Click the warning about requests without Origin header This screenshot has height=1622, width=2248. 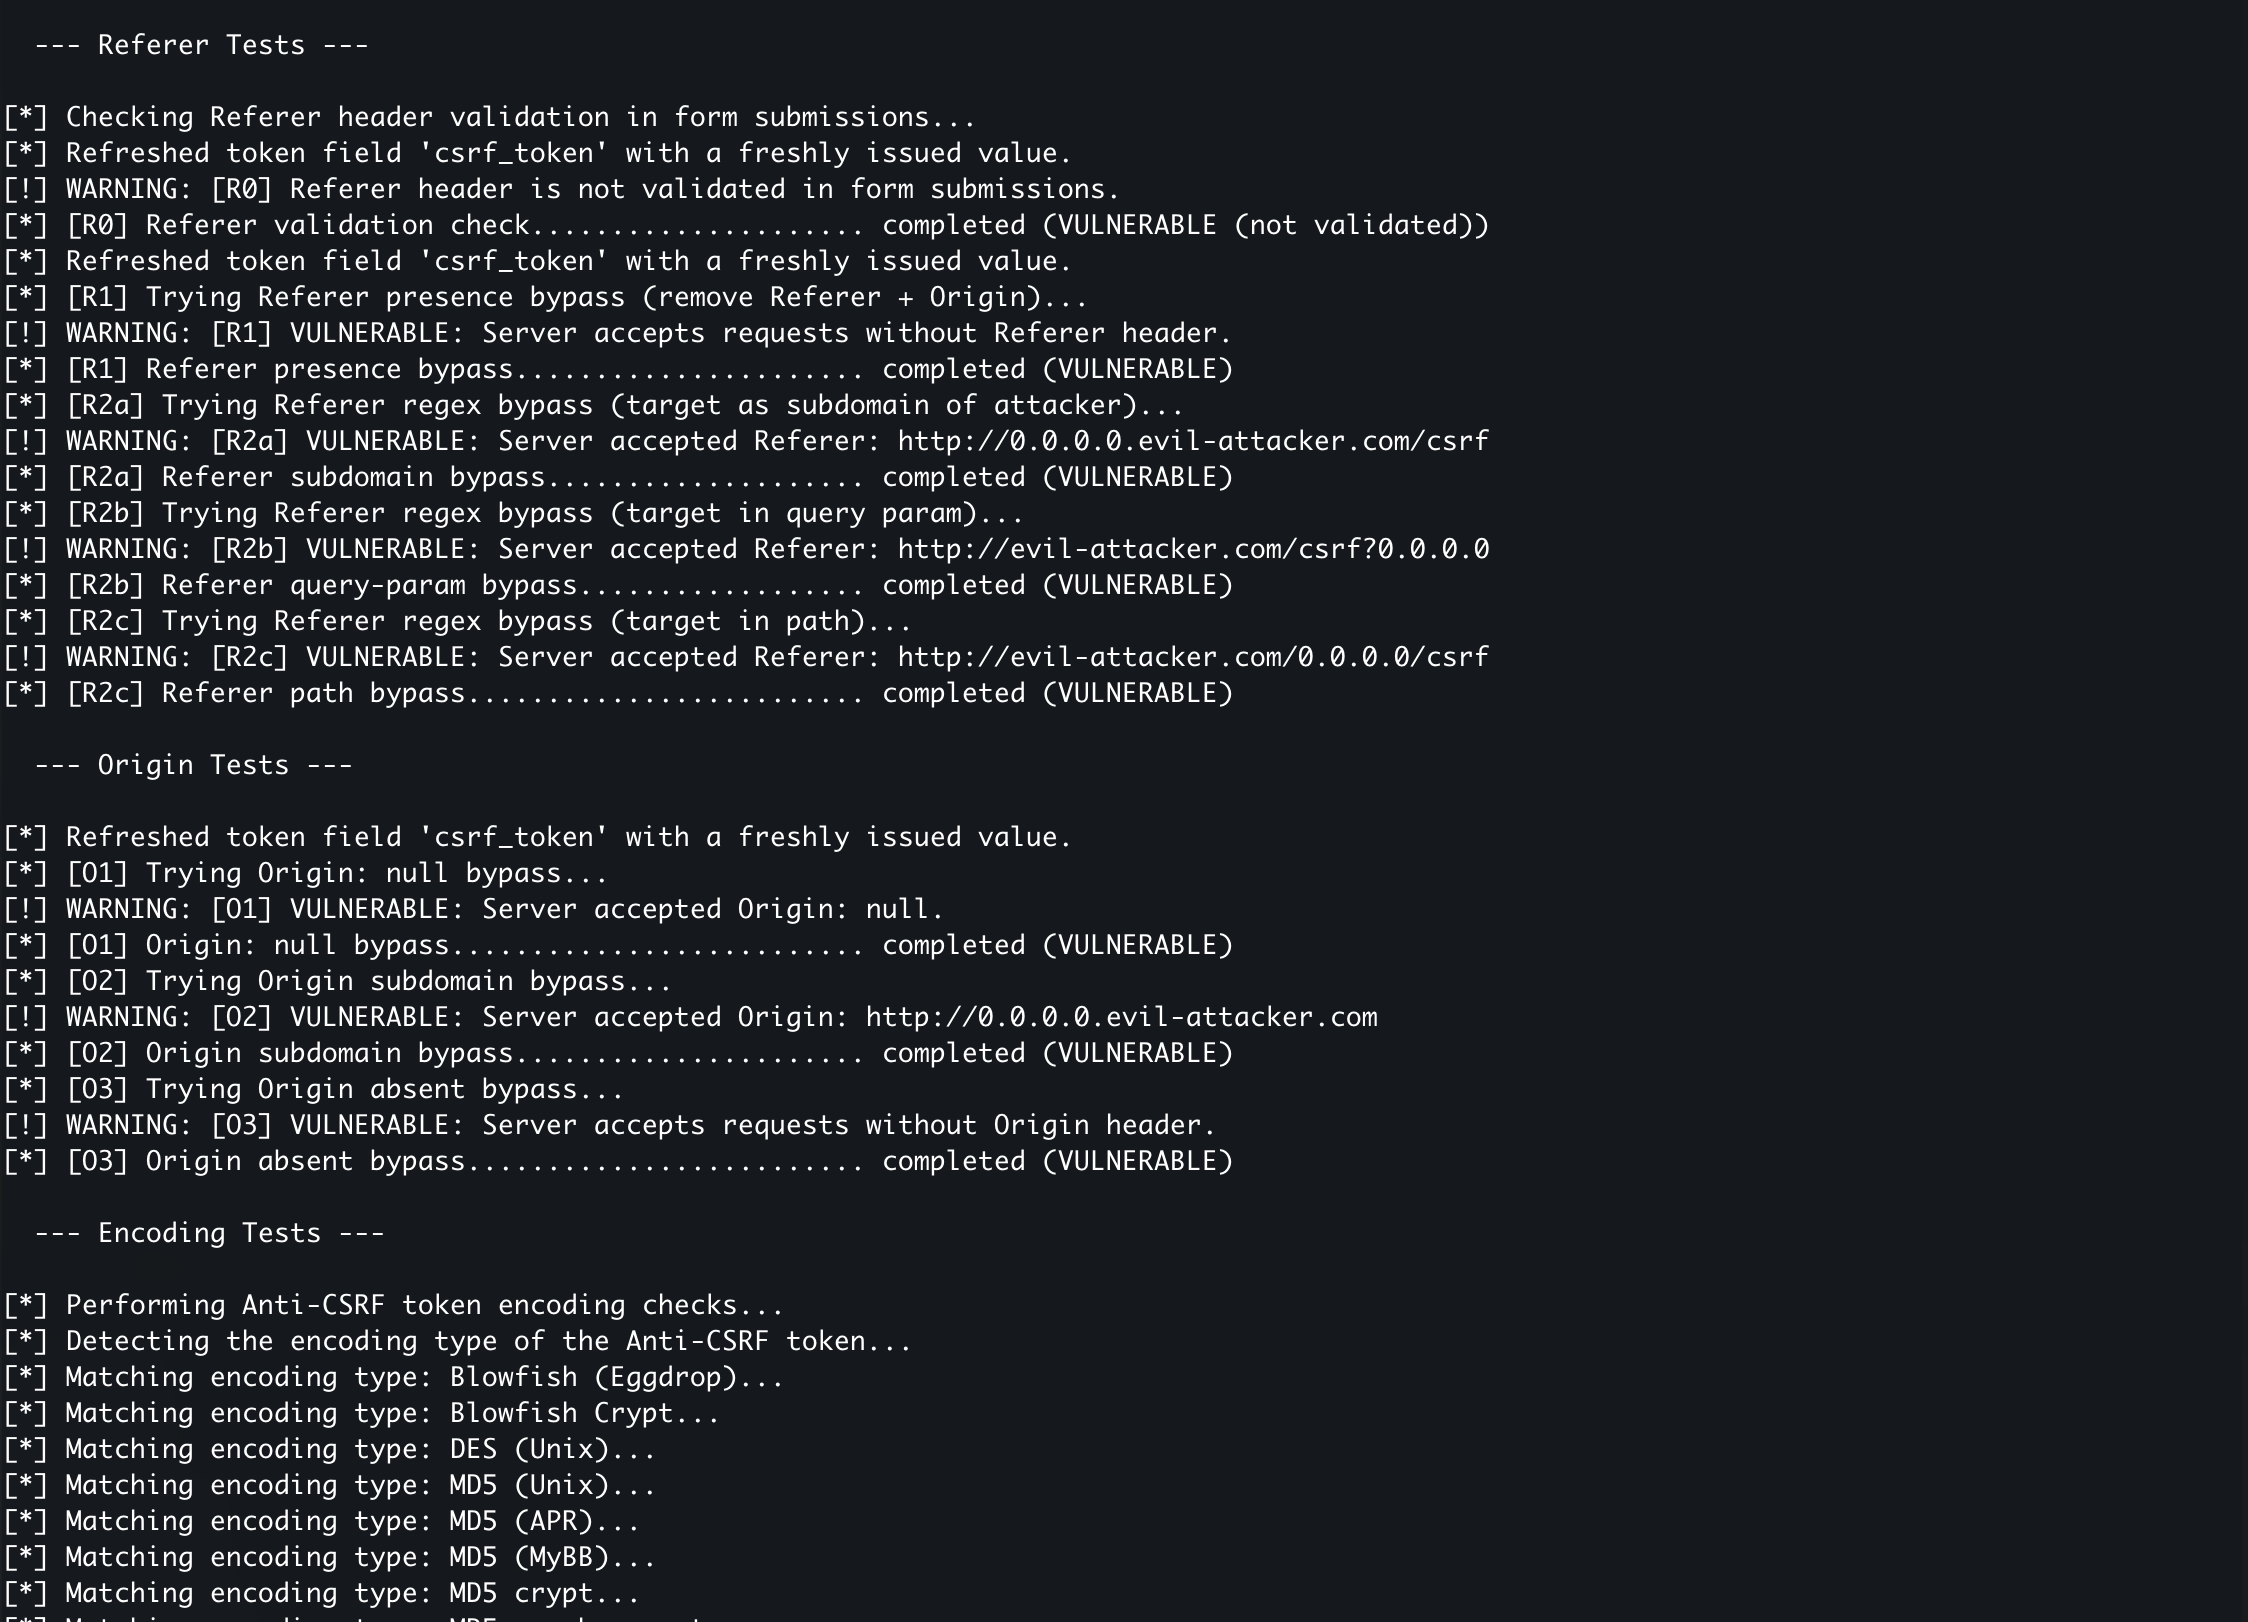(x=609, y=1125)
